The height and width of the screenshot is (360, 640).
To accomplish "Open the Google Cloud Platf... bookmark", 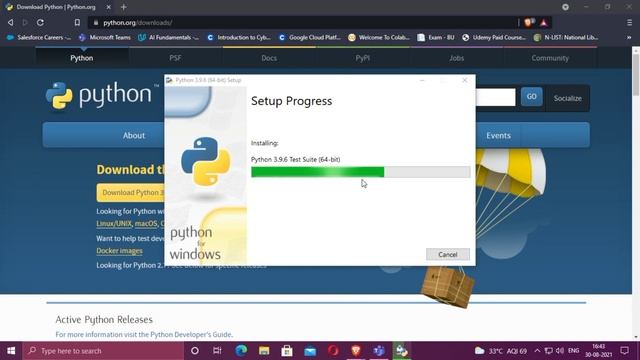I will coord(310,37).
